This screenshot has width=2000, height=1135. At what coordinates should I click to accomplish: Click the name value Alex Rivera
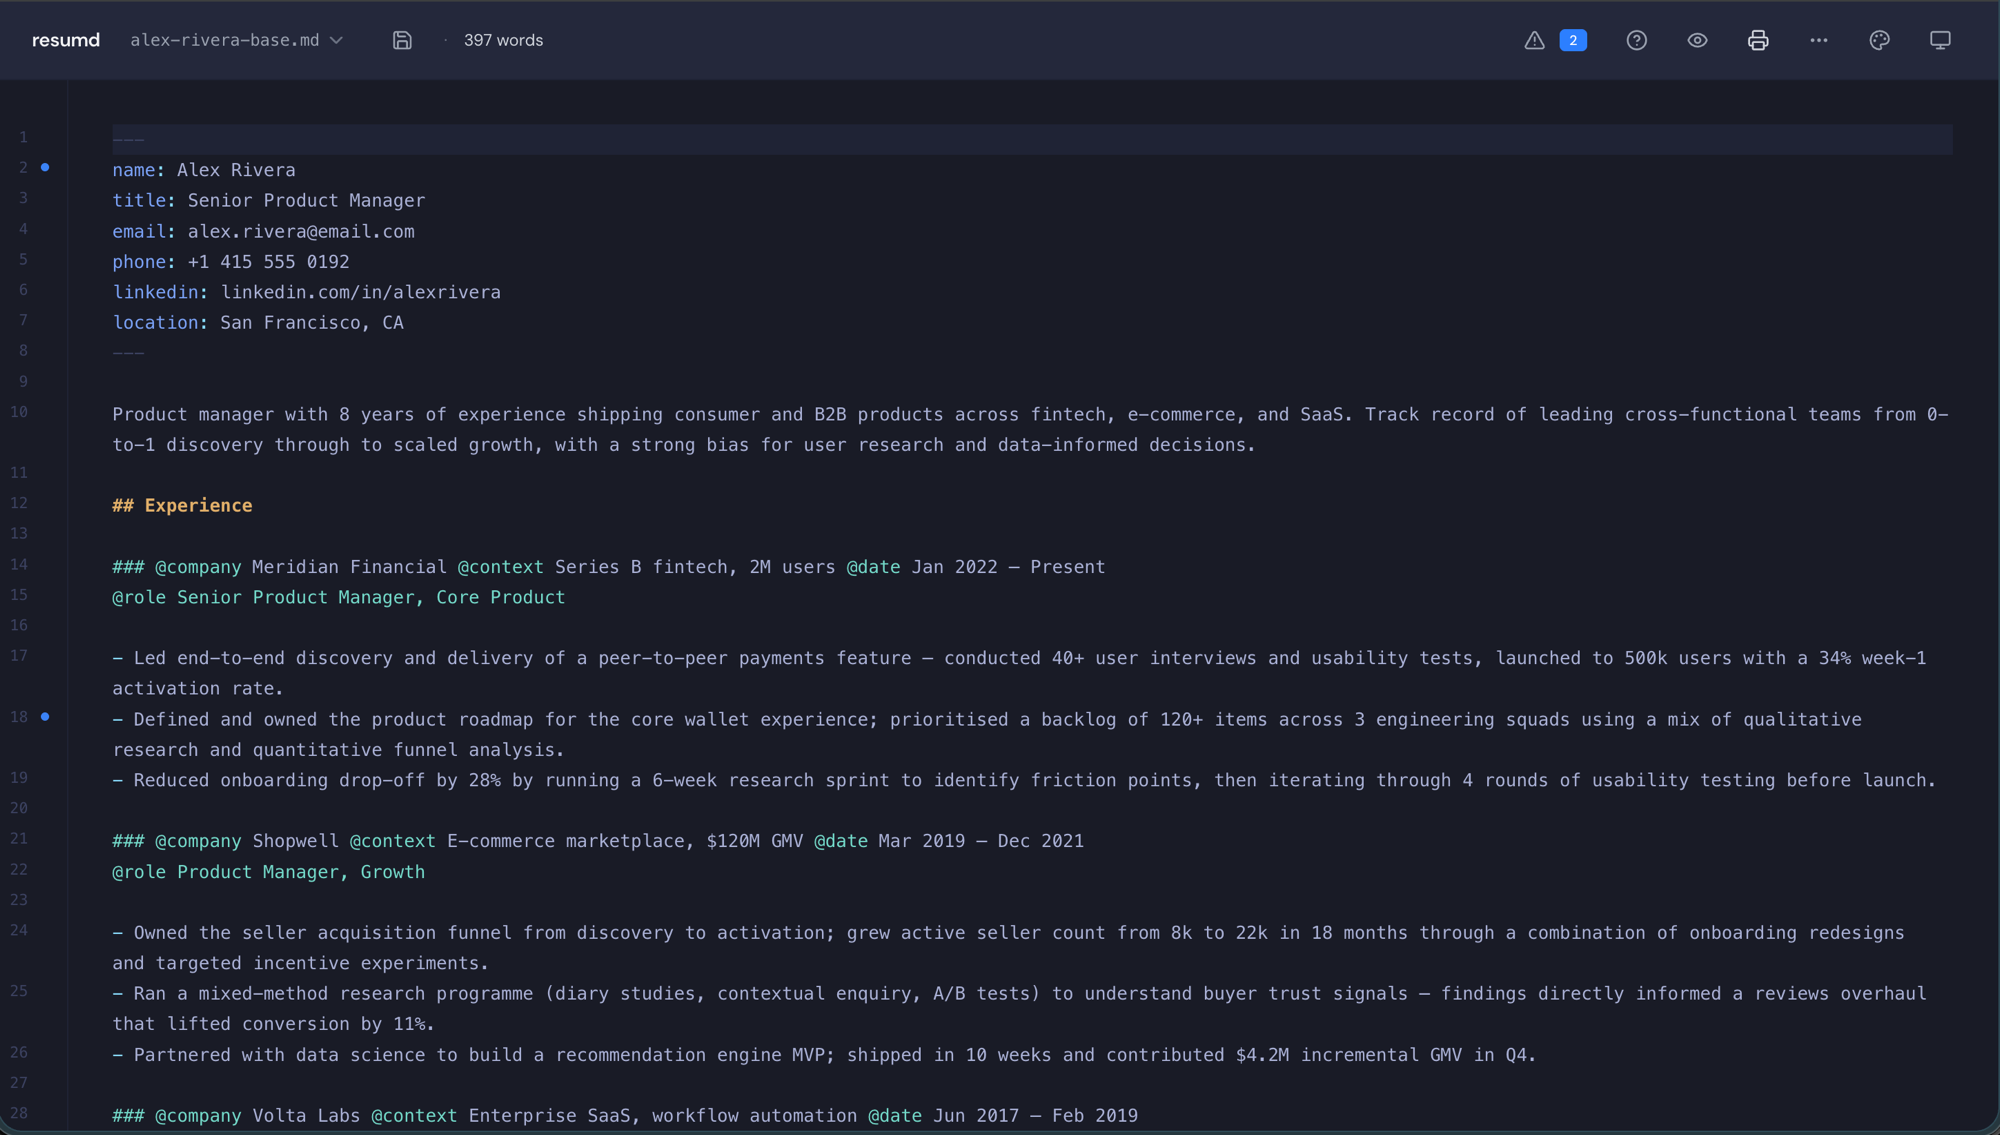[x=236, y=170]
